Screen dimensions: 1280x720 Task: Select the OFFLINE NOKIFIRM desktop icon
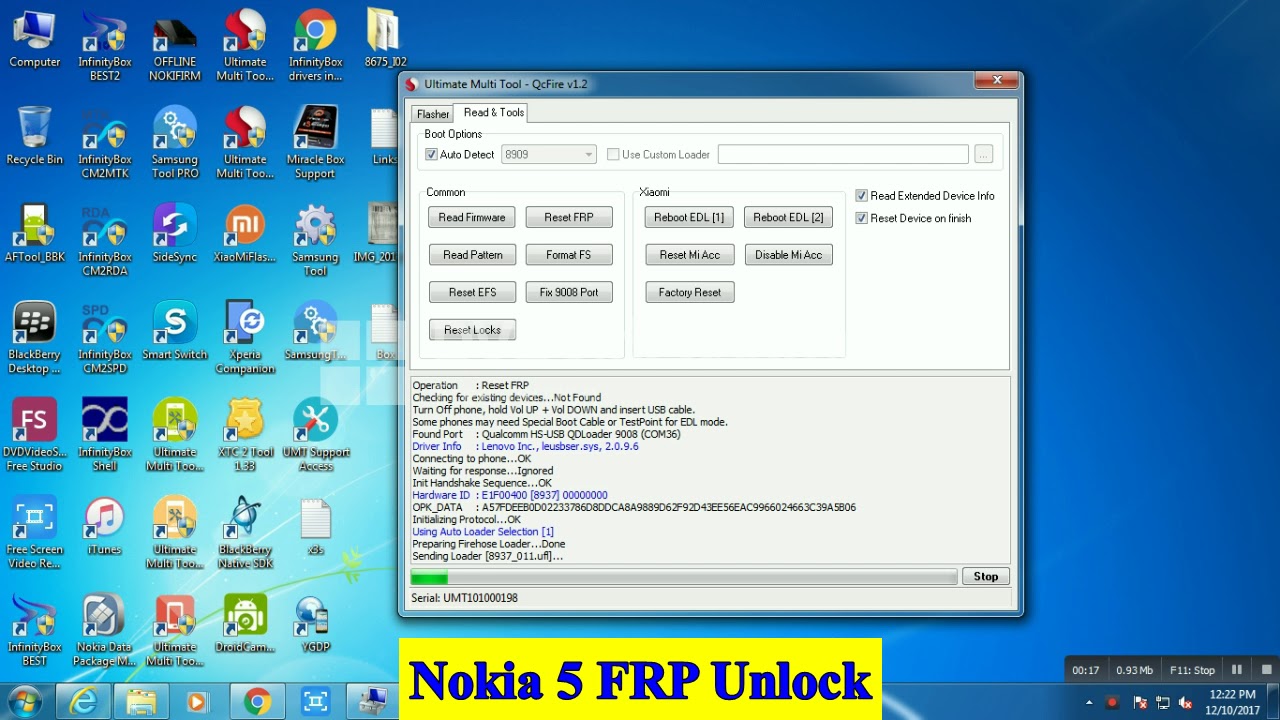coord(175,46)
